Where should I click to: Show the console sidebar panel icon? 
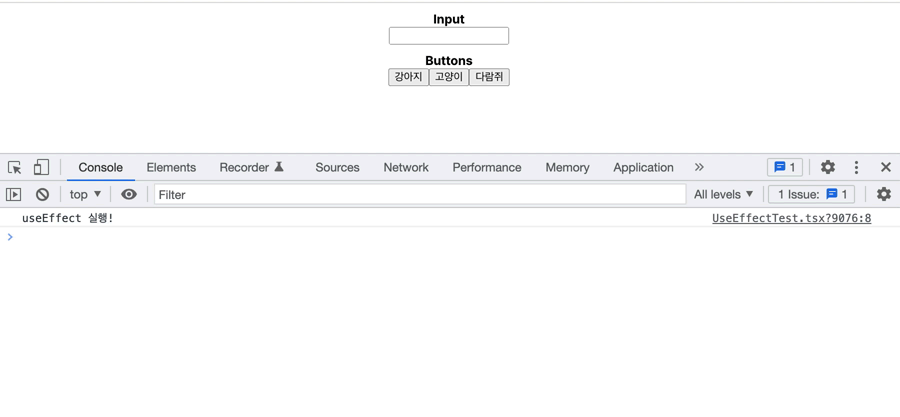[x=14, y=195]
